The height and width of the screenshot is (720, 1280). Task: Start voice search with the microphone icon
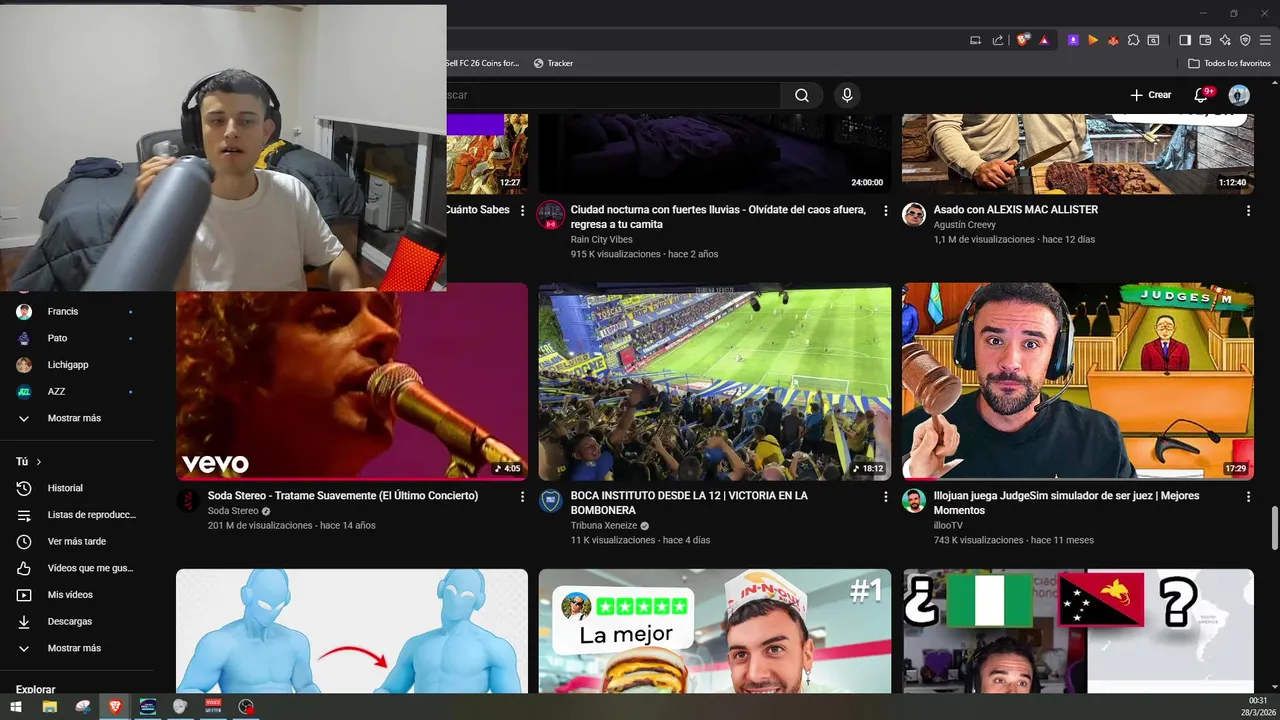847,95
